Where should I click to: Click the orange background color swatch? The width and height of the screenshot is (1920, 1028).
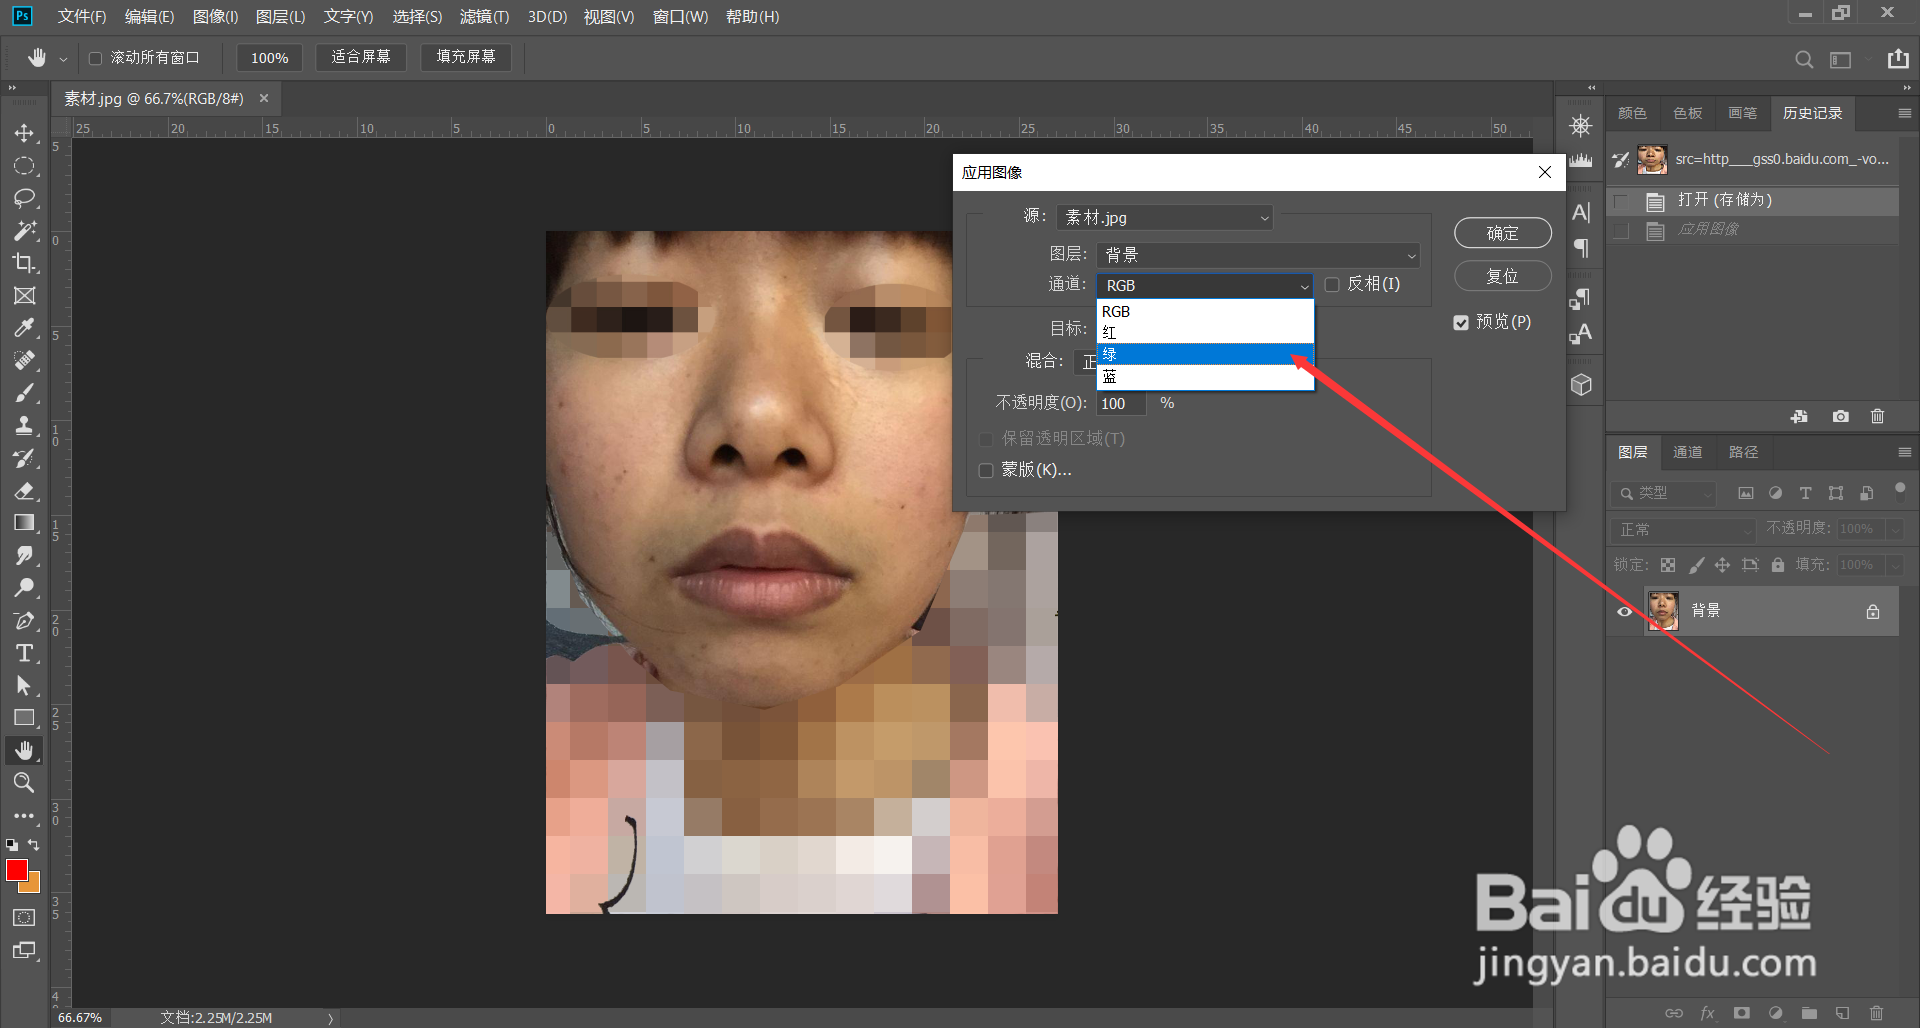click(x=33, y=885)
